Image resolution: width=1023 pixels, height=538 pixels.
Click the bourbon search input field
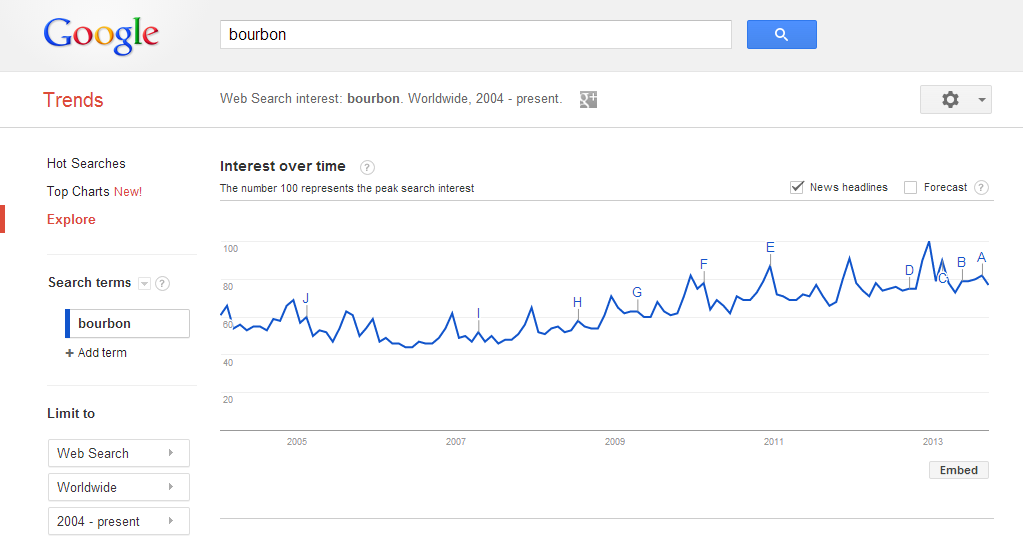coord(476,35)
